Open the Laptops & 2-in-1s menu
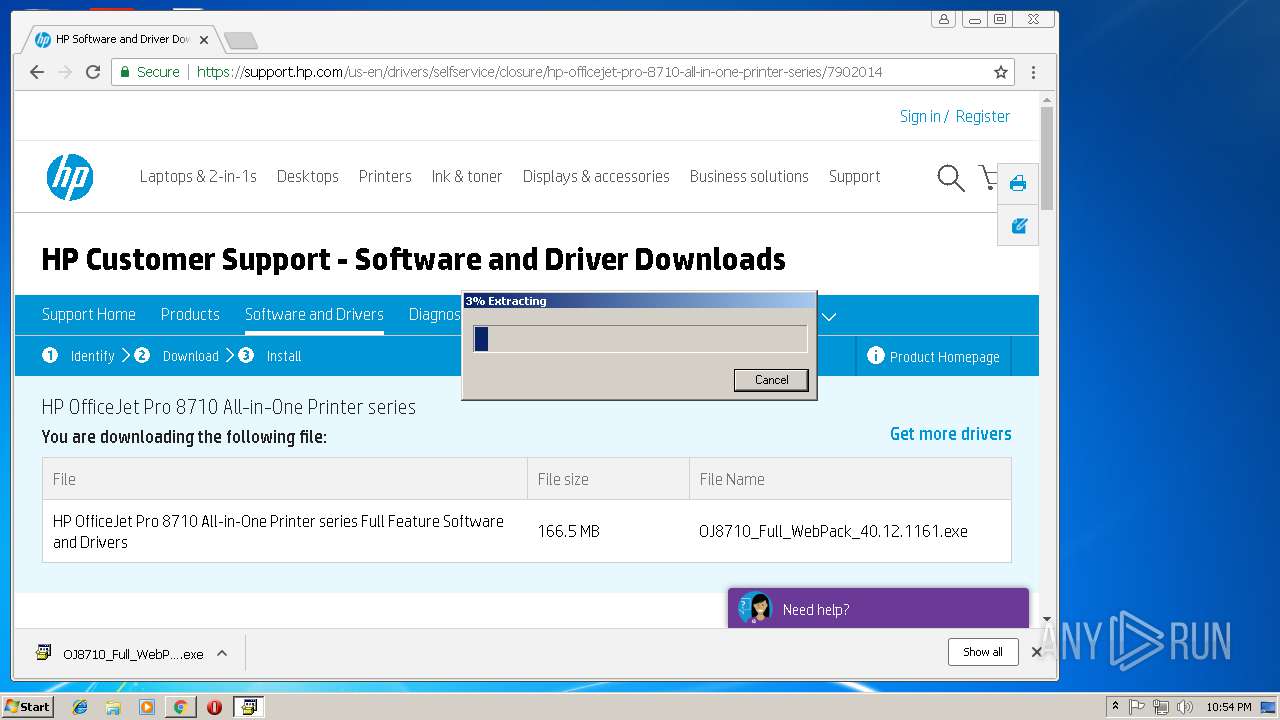Image resolution: width=1280 pixels, height=720 pixels. [x=198, y=176]
